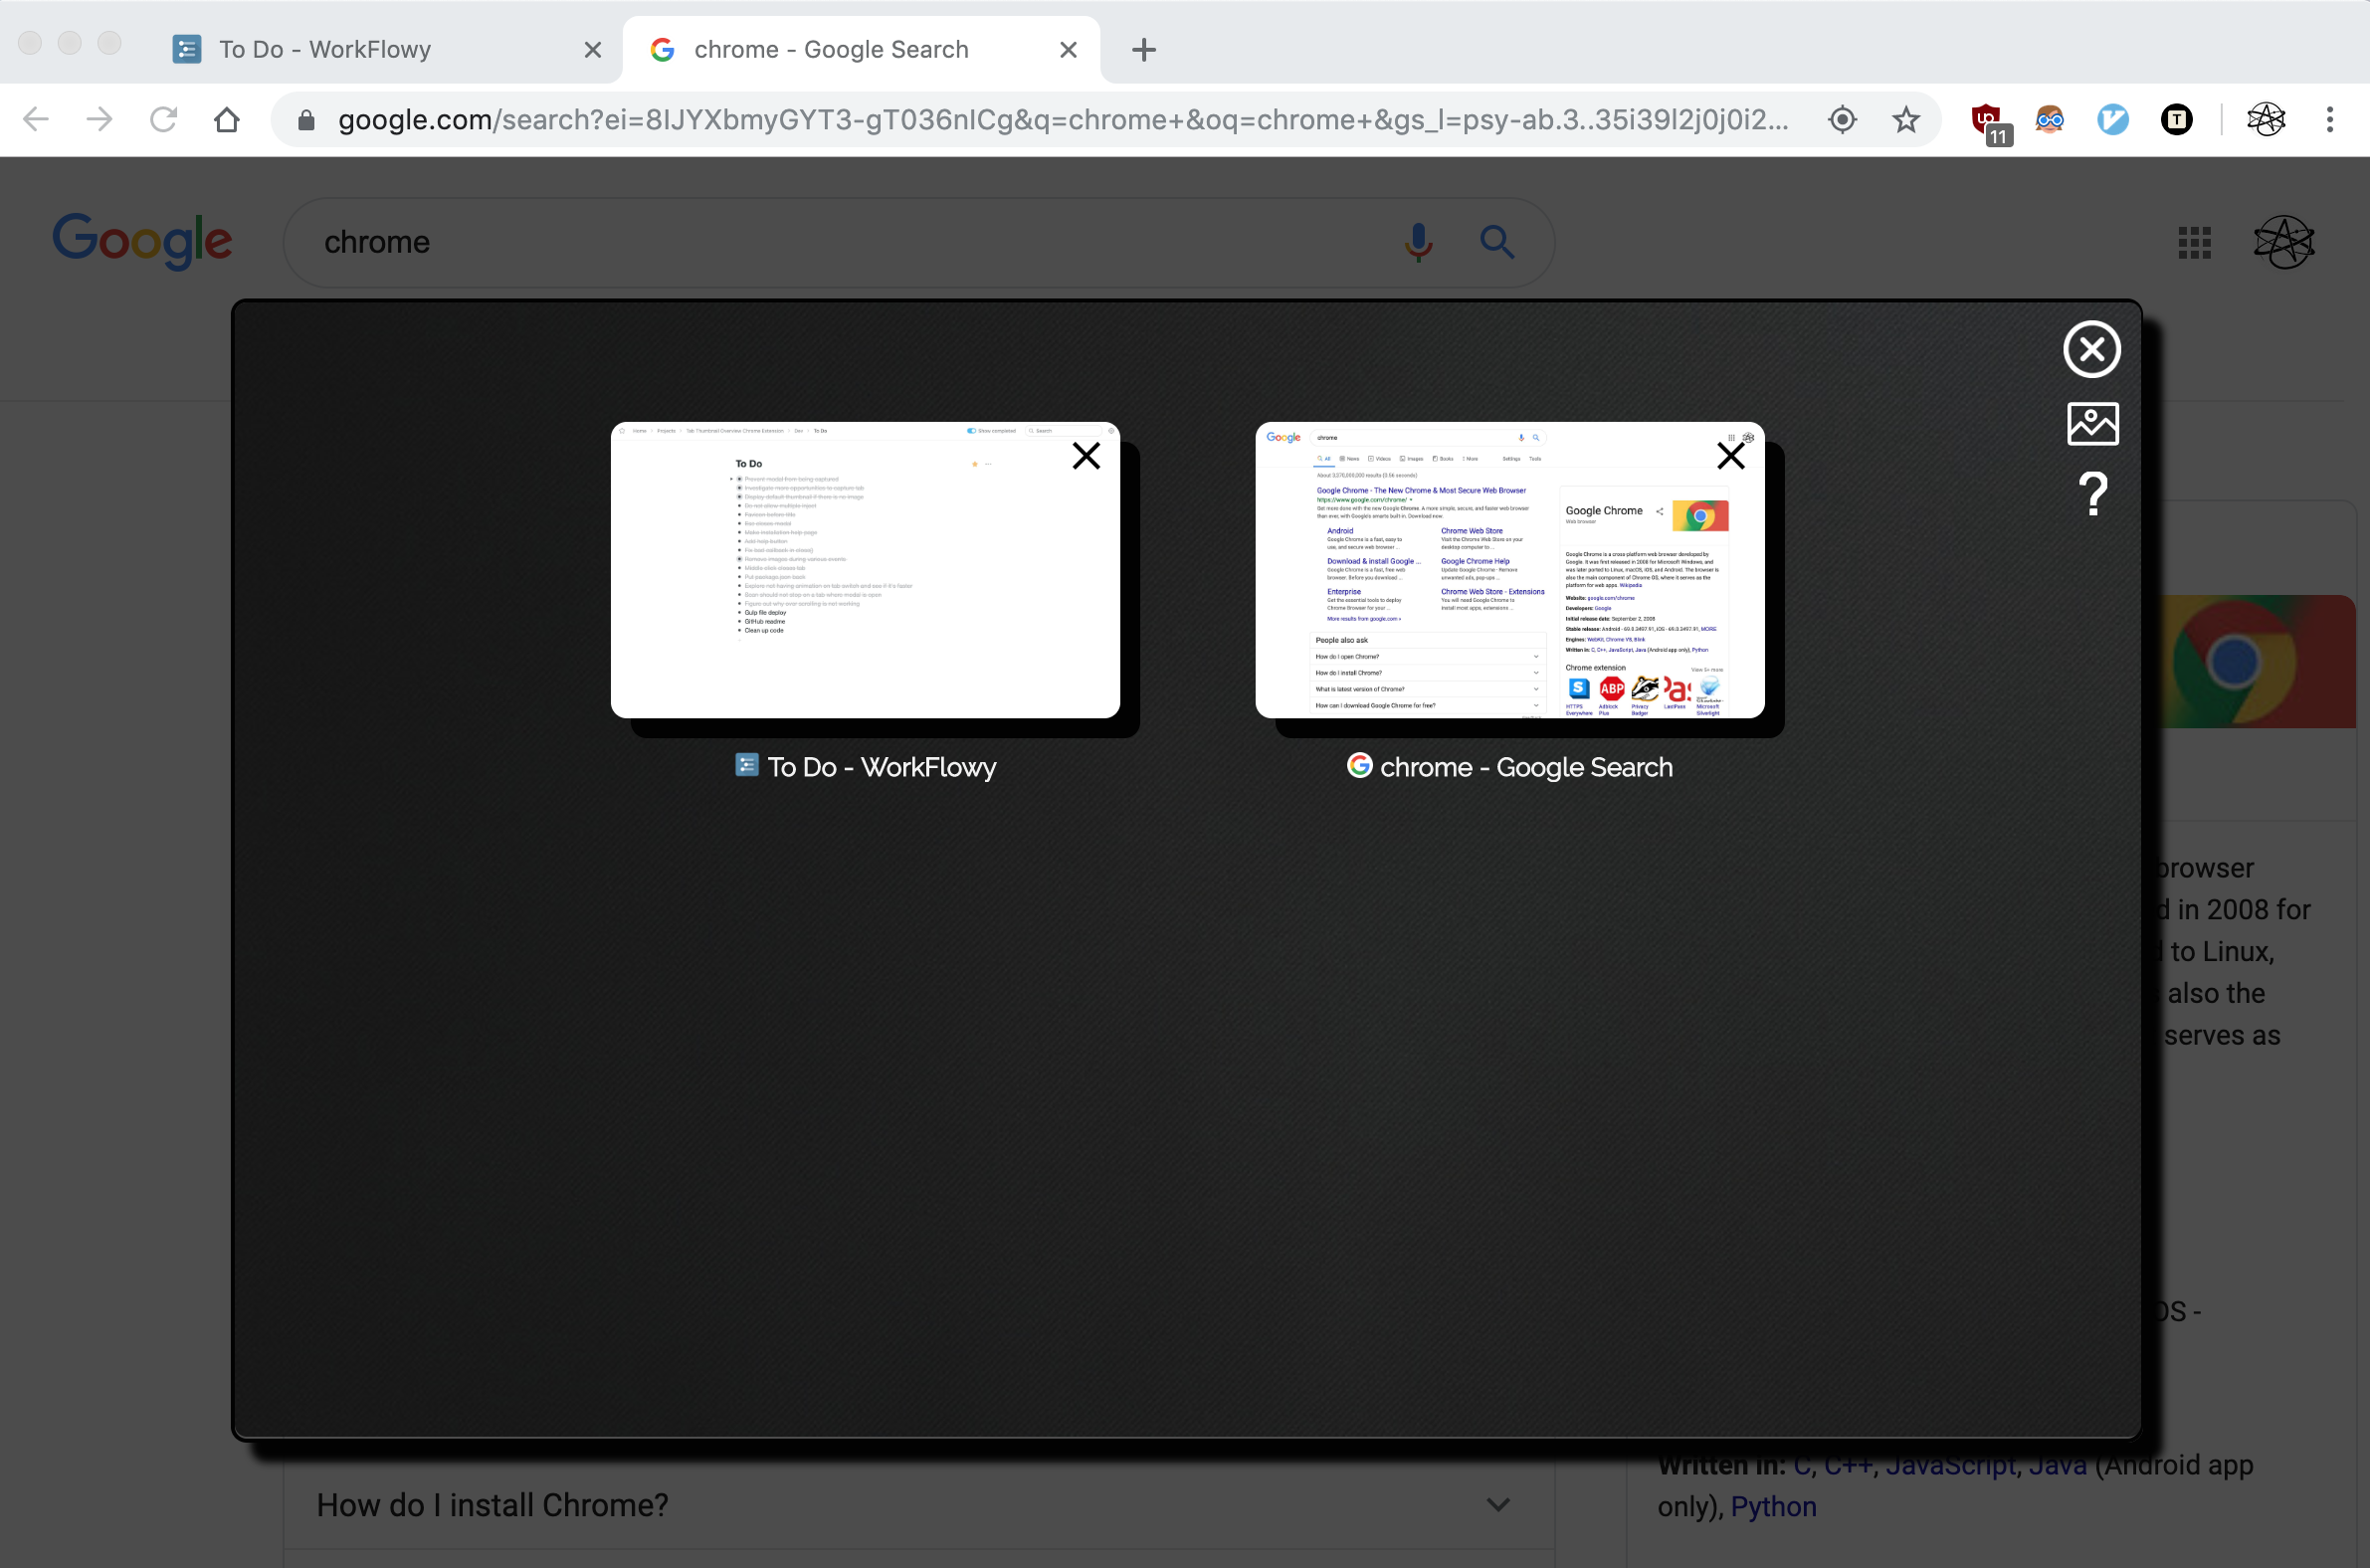Click the blue checkmark extension icon

coord(2112,120)
